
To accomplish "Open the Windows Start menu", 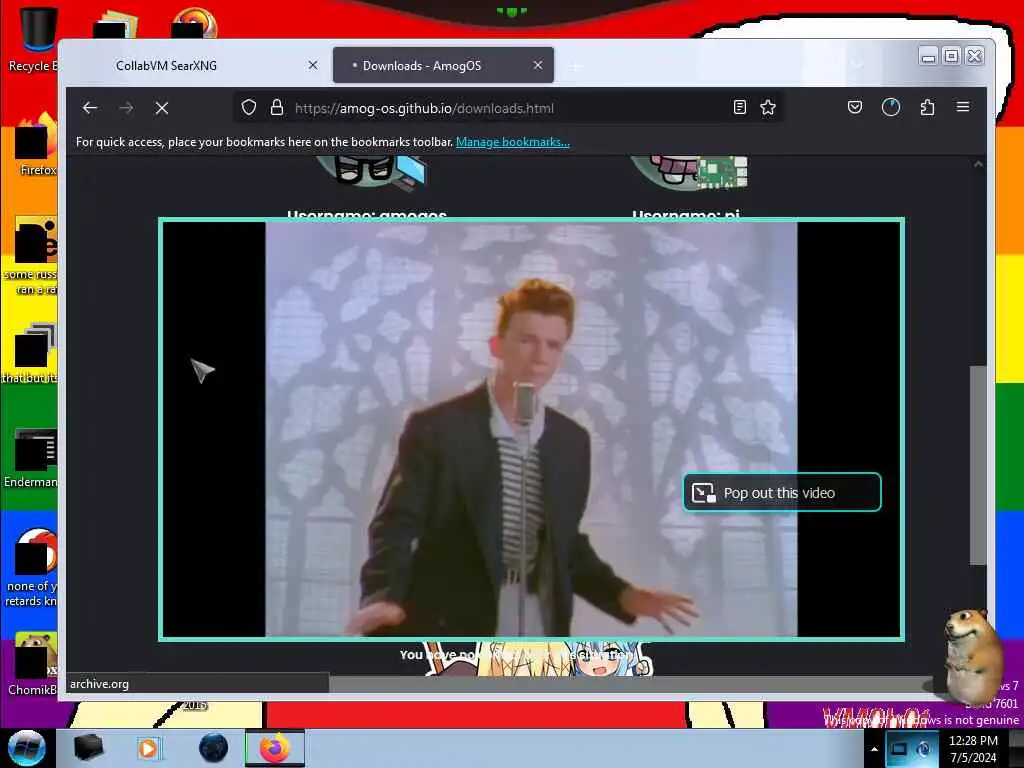I will click(27, 748).
